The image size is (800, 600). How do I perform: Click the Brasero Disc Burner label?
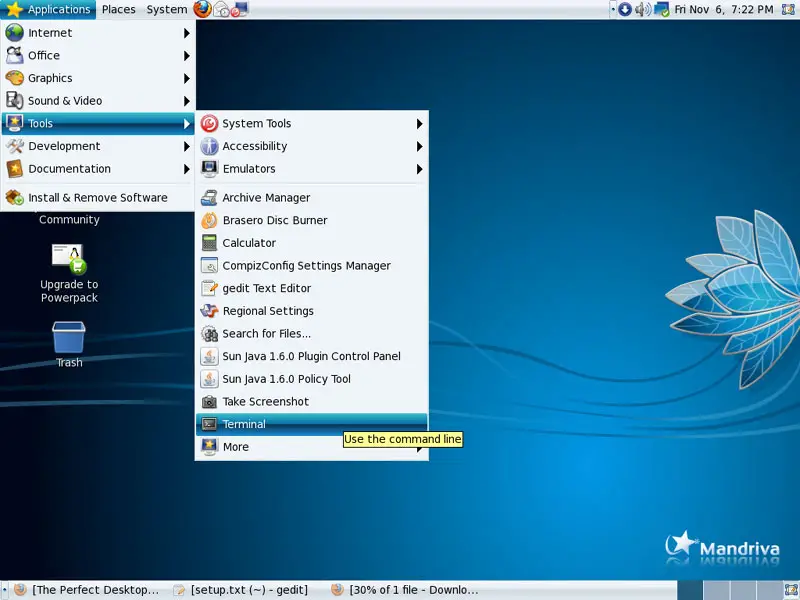(275, 220)
